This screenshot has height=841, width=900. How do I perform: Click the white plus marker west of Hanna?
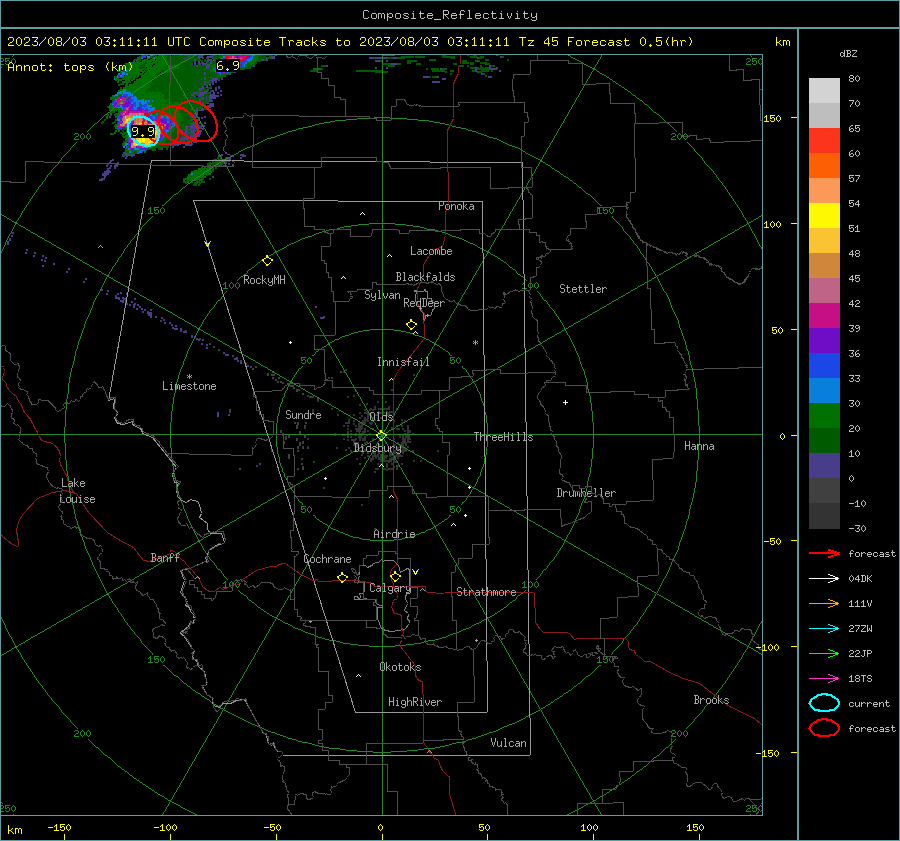(565, 402)
